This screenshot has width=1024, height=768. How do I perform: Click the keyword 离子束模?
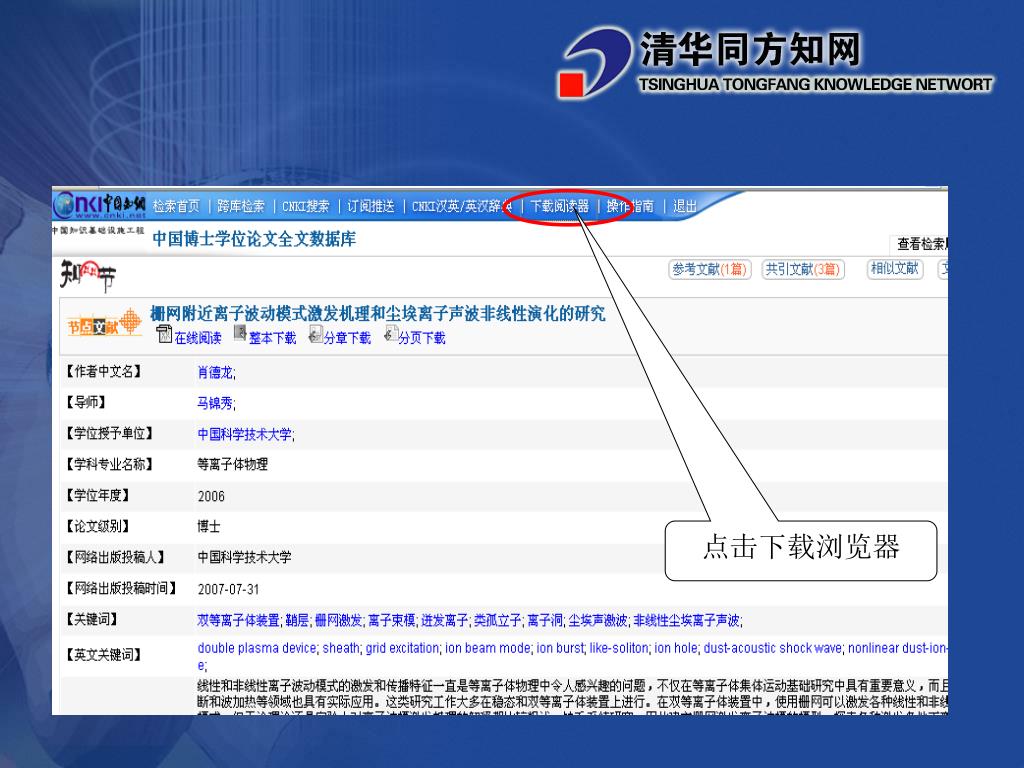[x=392, y=620]
